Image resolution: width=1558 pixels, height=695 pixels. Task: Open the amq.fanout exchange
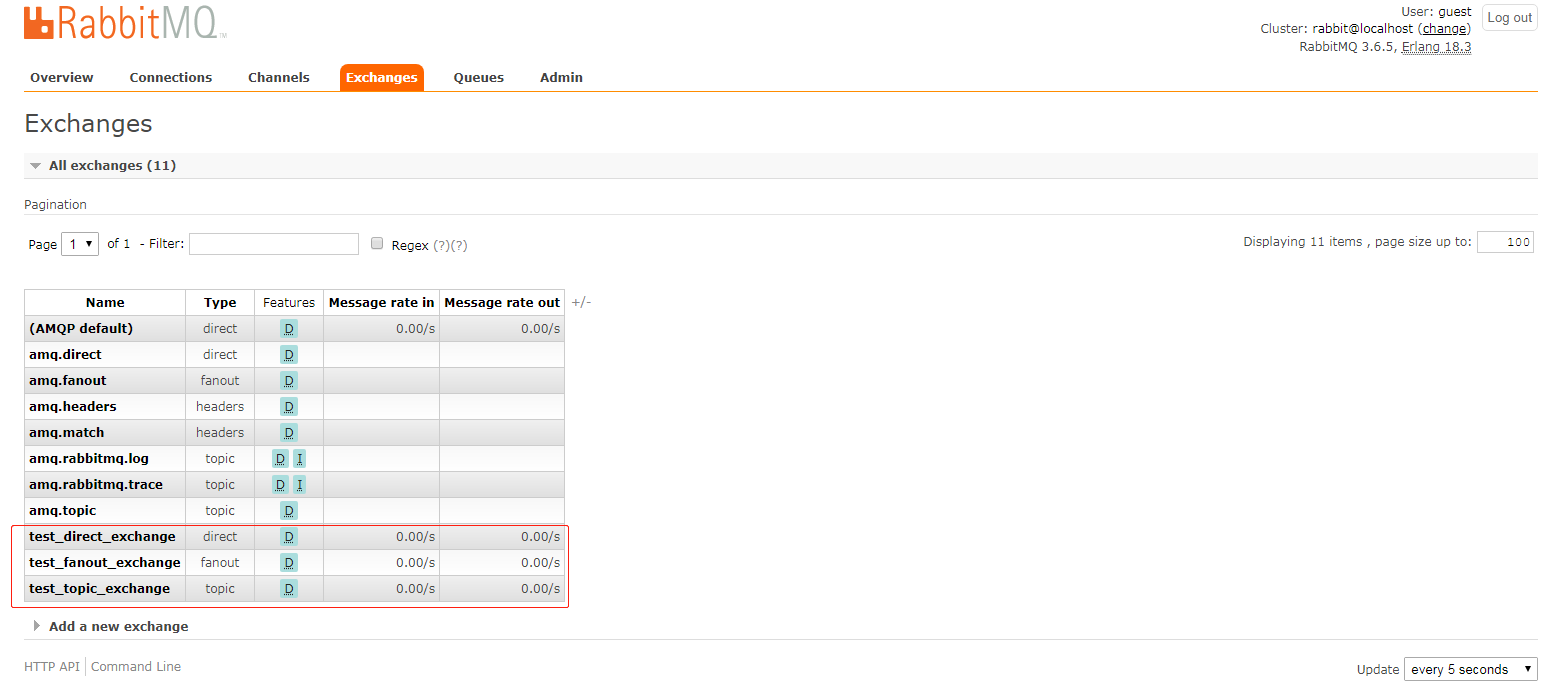pyautogui.click(x=68, y=381)
